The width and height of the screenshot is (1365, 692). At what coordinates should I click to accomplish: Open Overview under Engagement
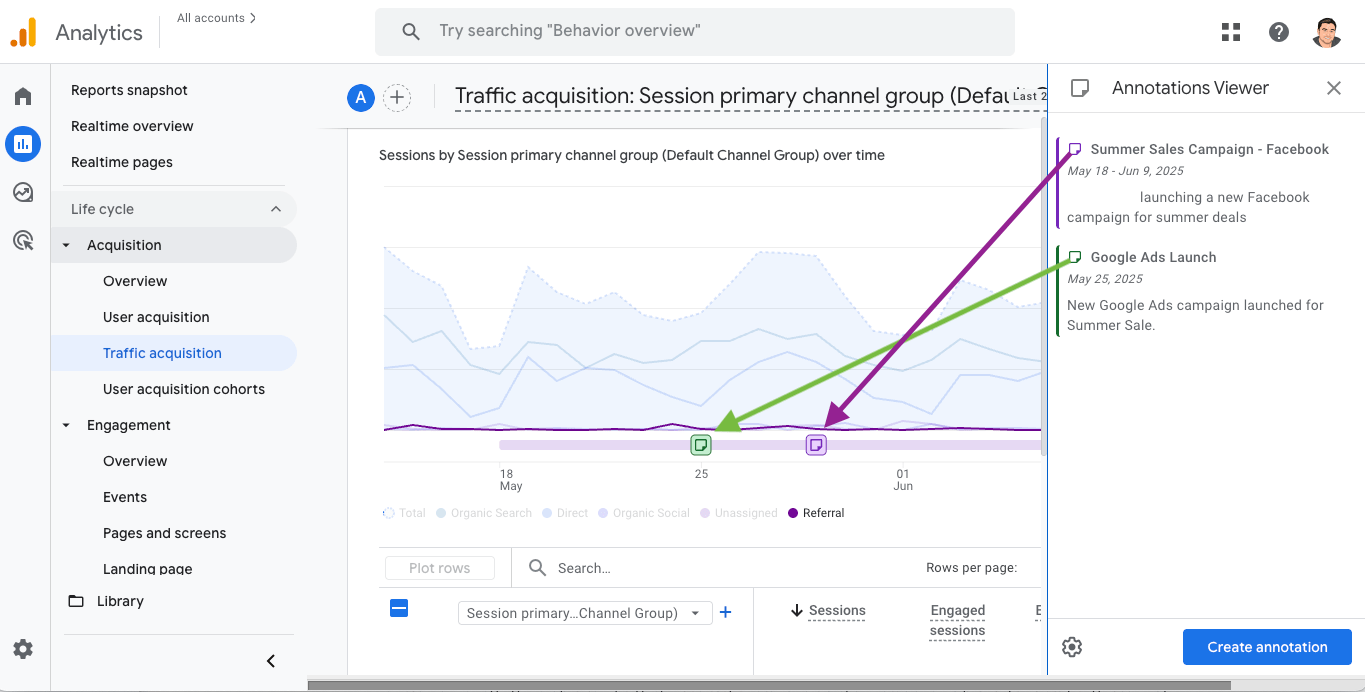click(135, 461)
